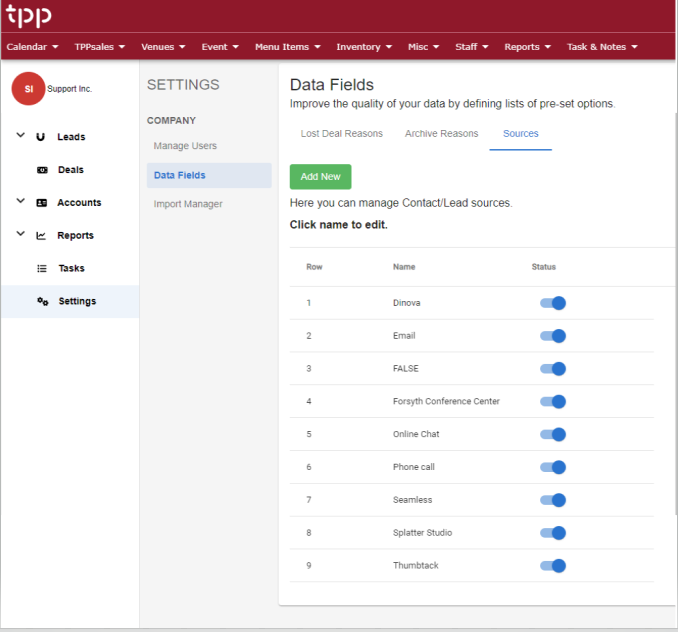The width and height of the screenshot is (678, 632).
Task: Click the Status column header
Action: [544, 267]
